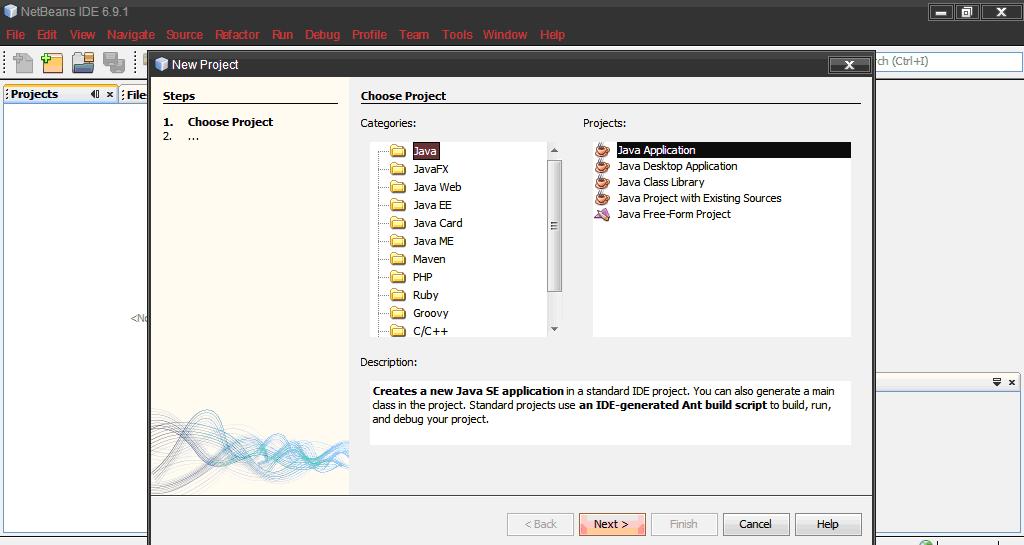Click the Save All toolbar icon
1024x545 pixels.
click(x=114, y=63)
